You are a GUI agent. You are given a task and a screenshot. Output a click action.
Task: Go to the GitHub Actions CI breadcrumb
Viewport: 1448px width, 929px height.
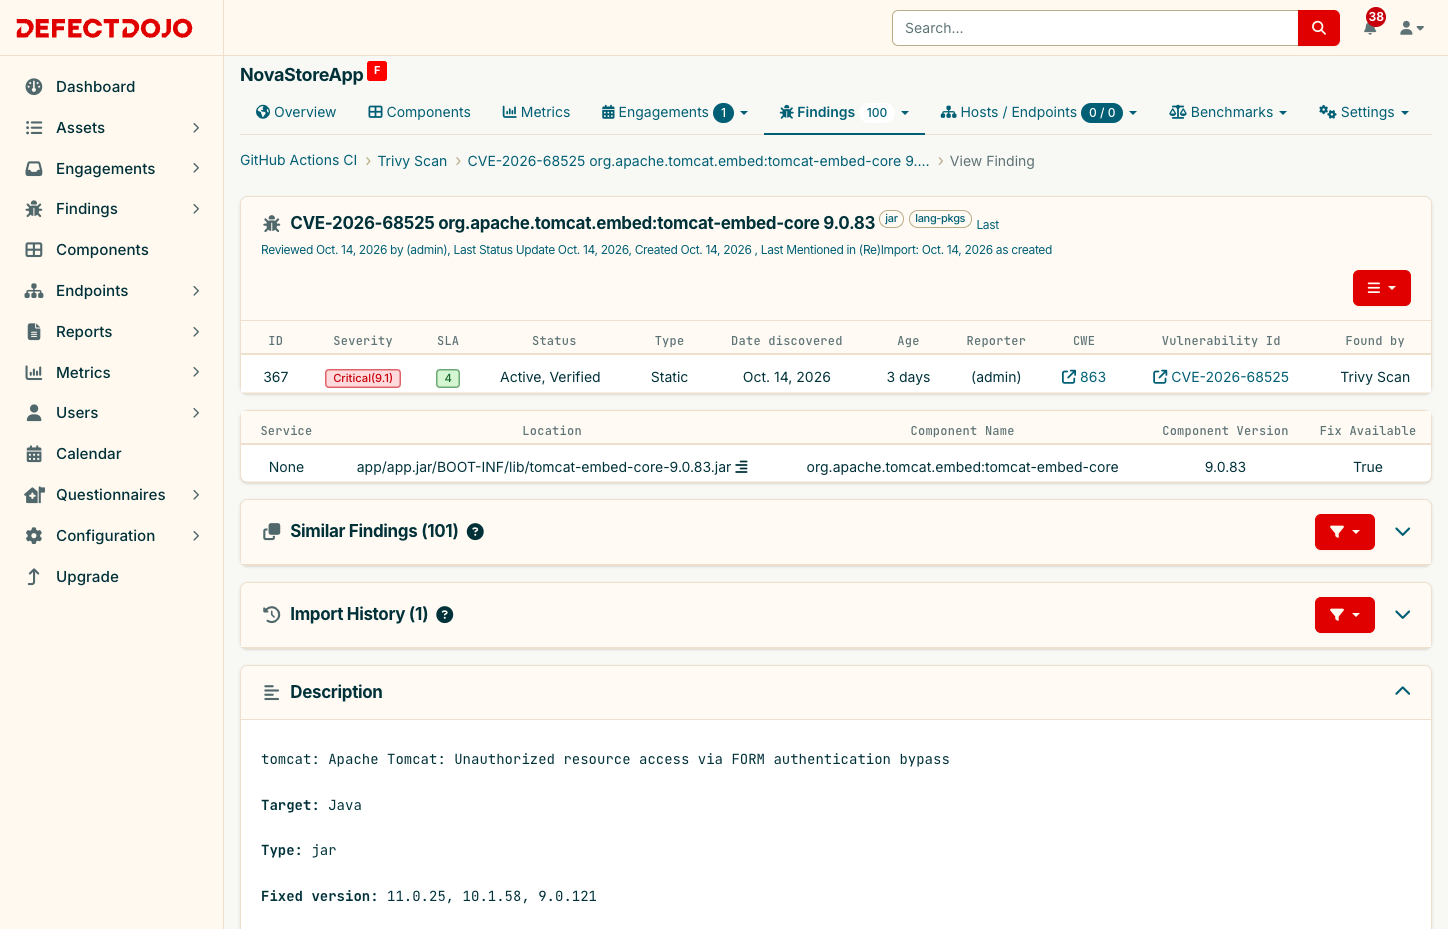[298, 161]
